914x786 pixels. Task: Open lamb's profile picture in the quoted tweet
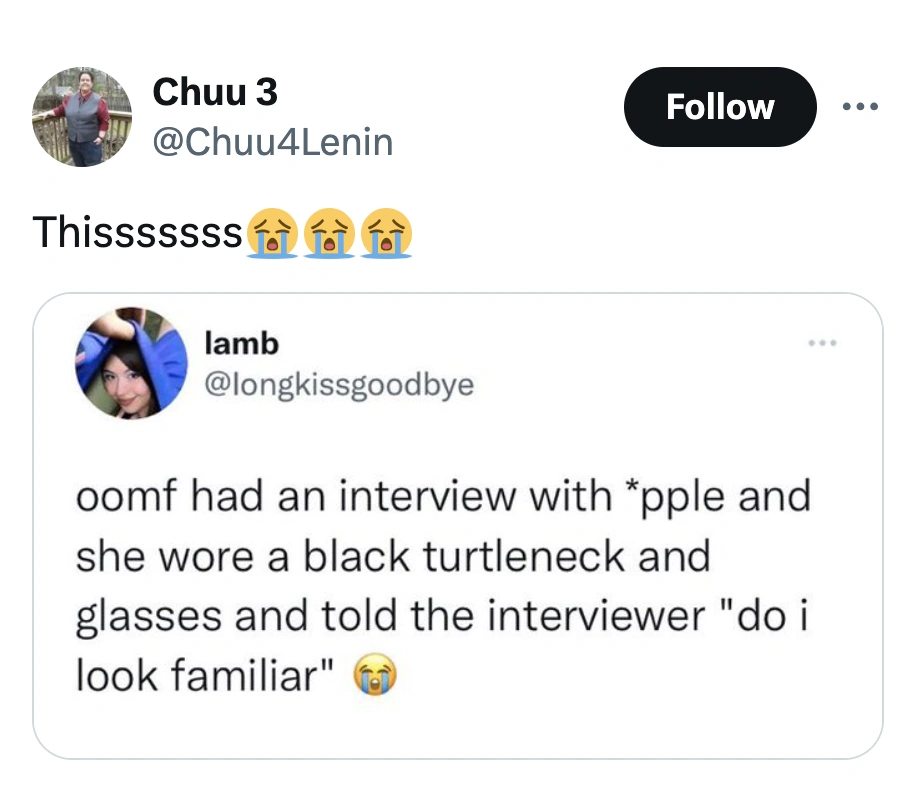coord(131,365)
